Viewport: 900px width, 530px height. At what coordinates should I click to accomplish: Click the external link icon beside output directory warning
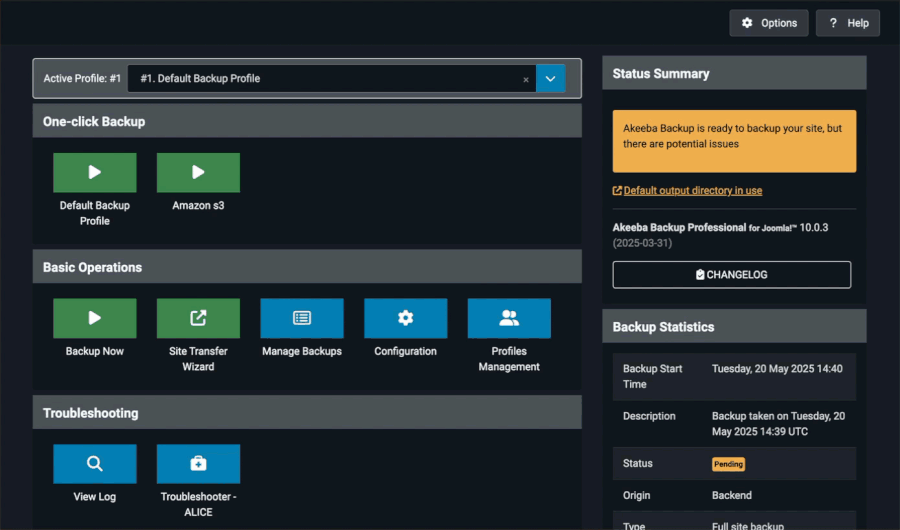coord(617,191)
